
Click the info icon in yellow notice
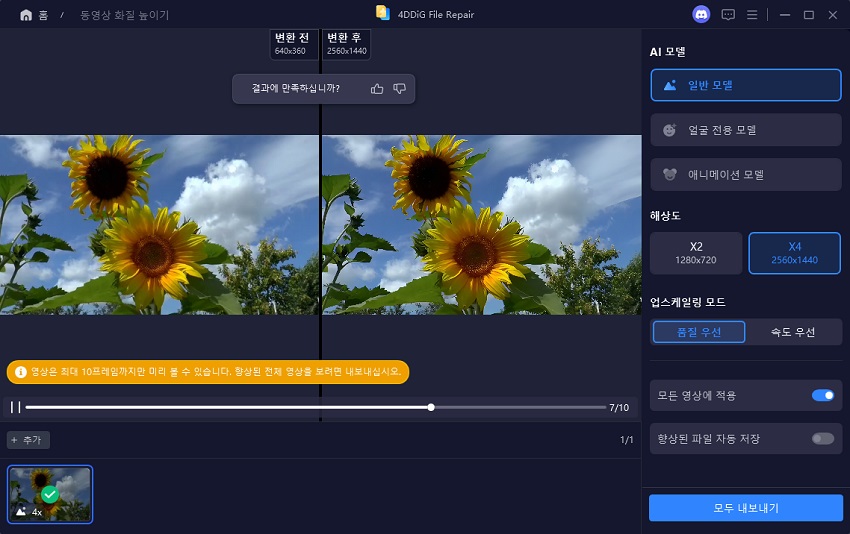click(x=21, y=372)
